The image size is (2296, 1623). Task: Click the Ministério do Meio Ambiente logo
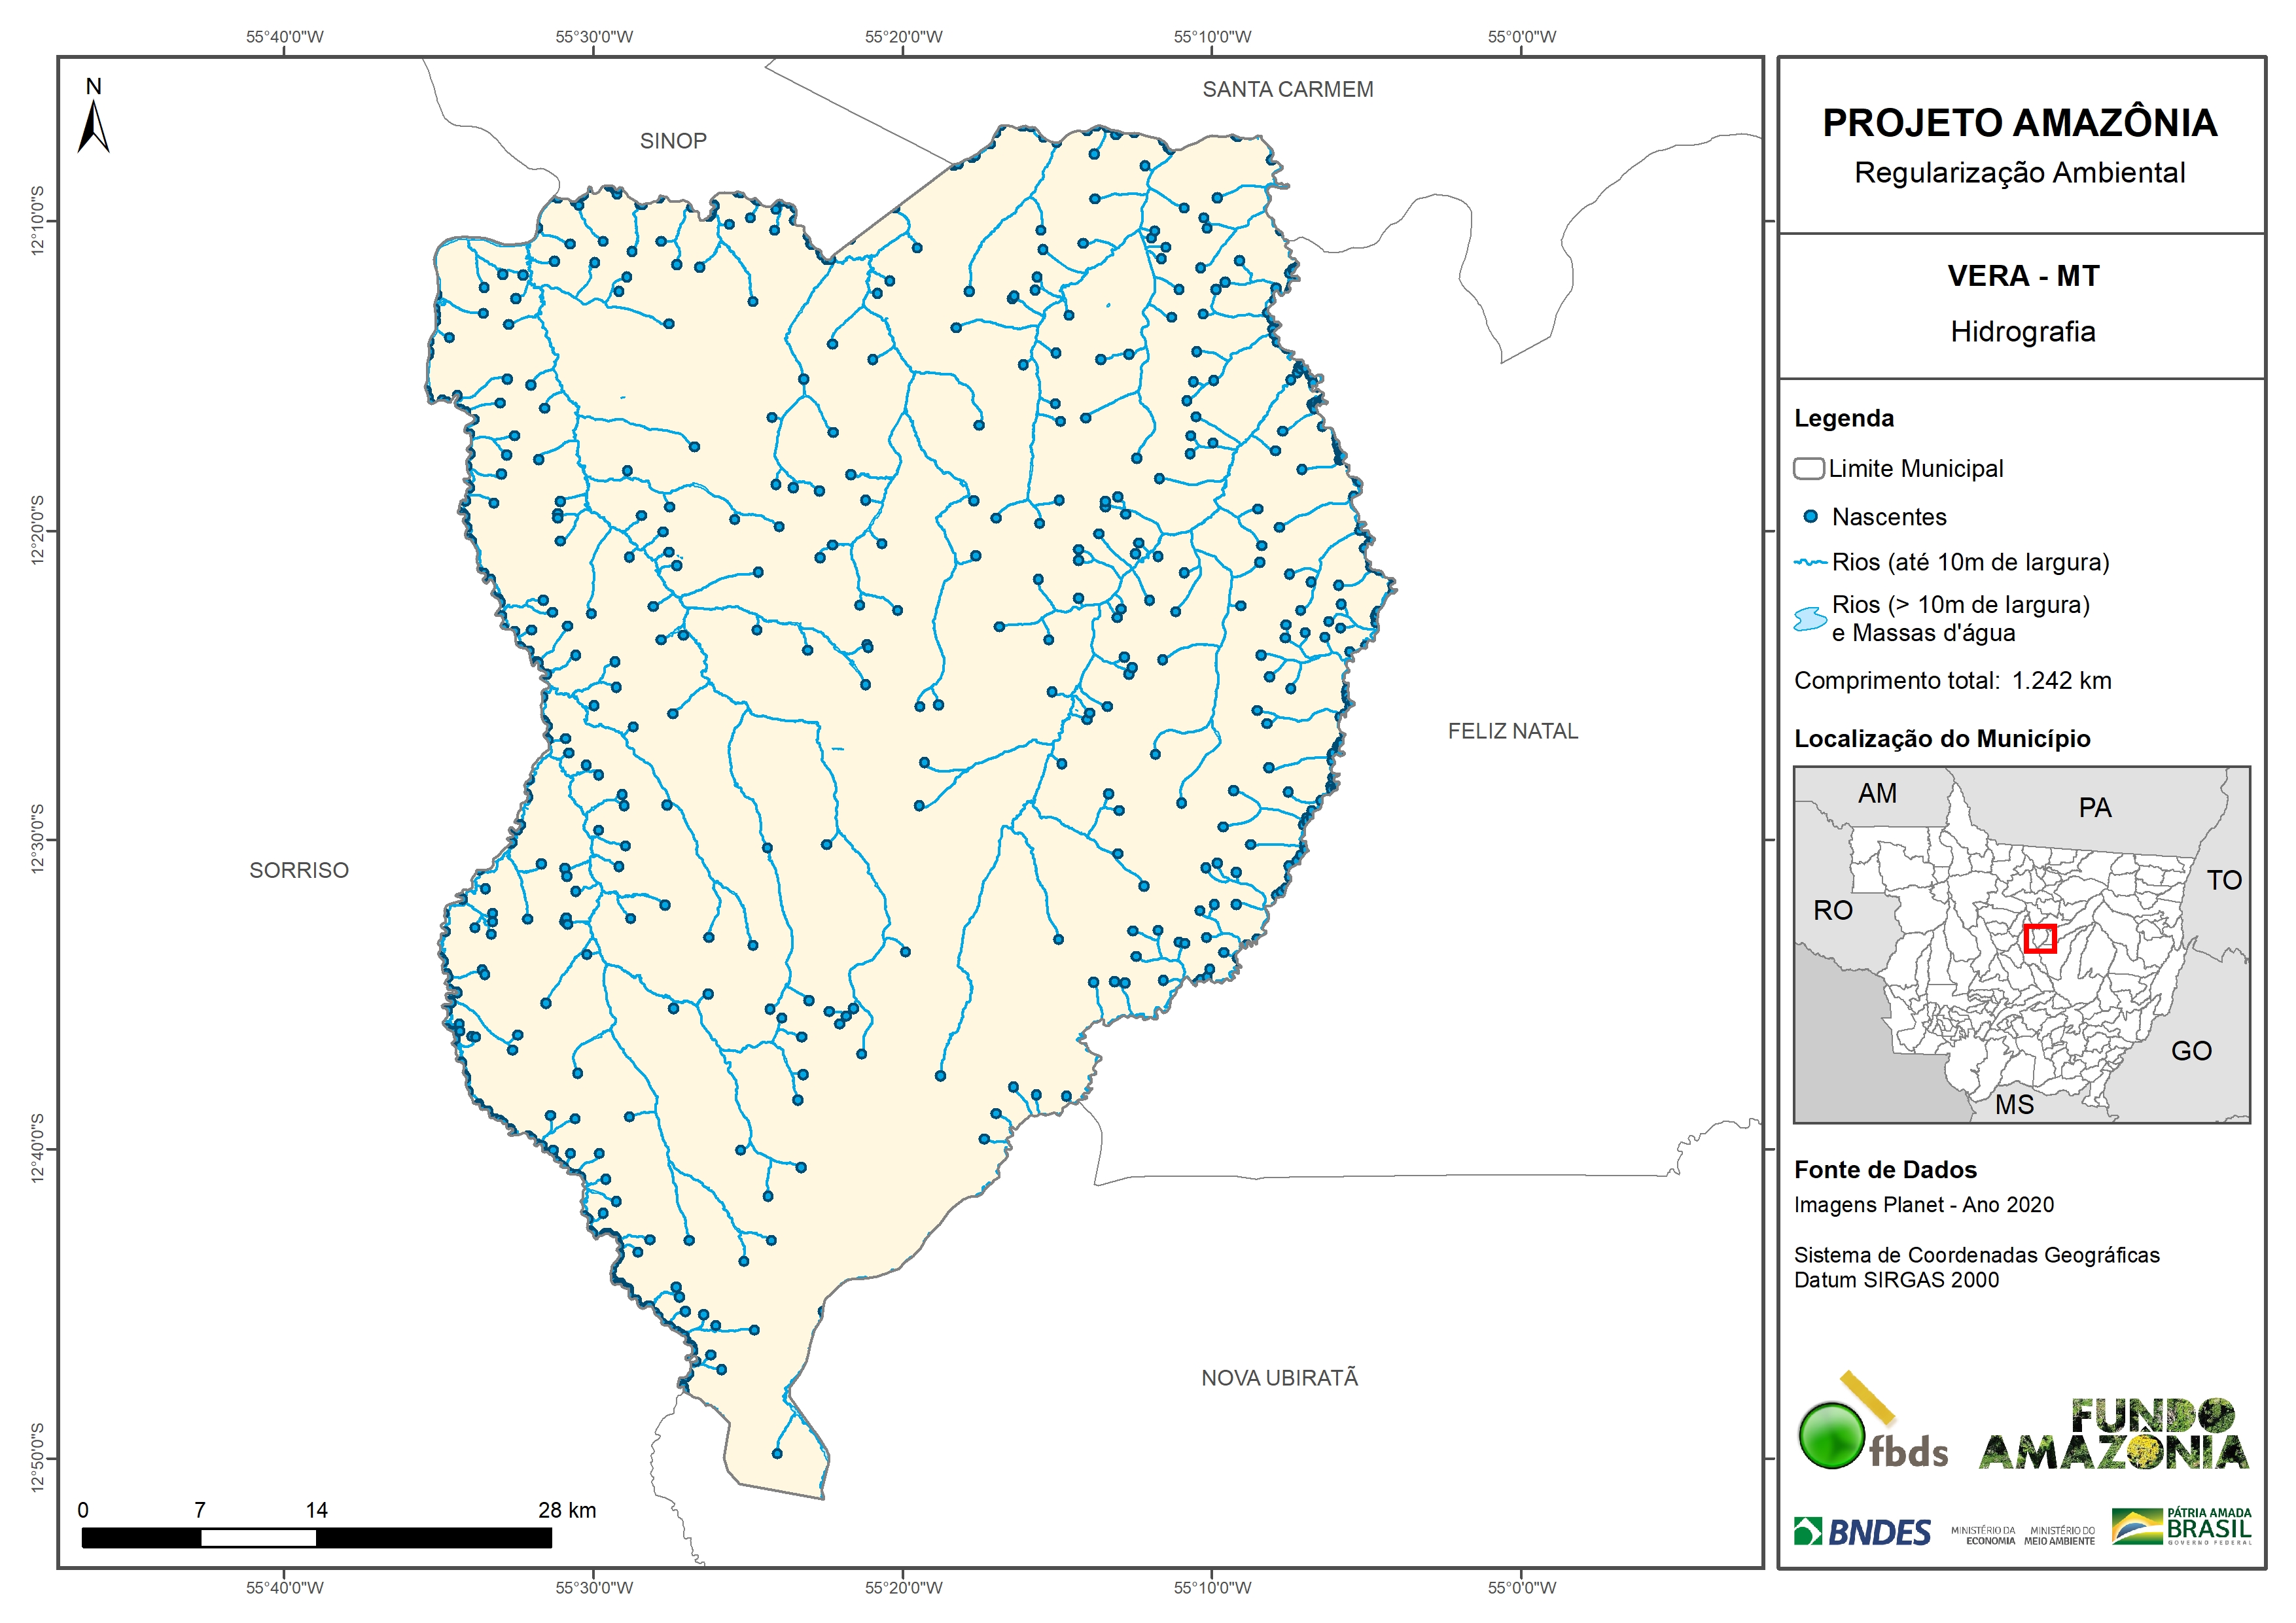[x=2059, y=1535]
